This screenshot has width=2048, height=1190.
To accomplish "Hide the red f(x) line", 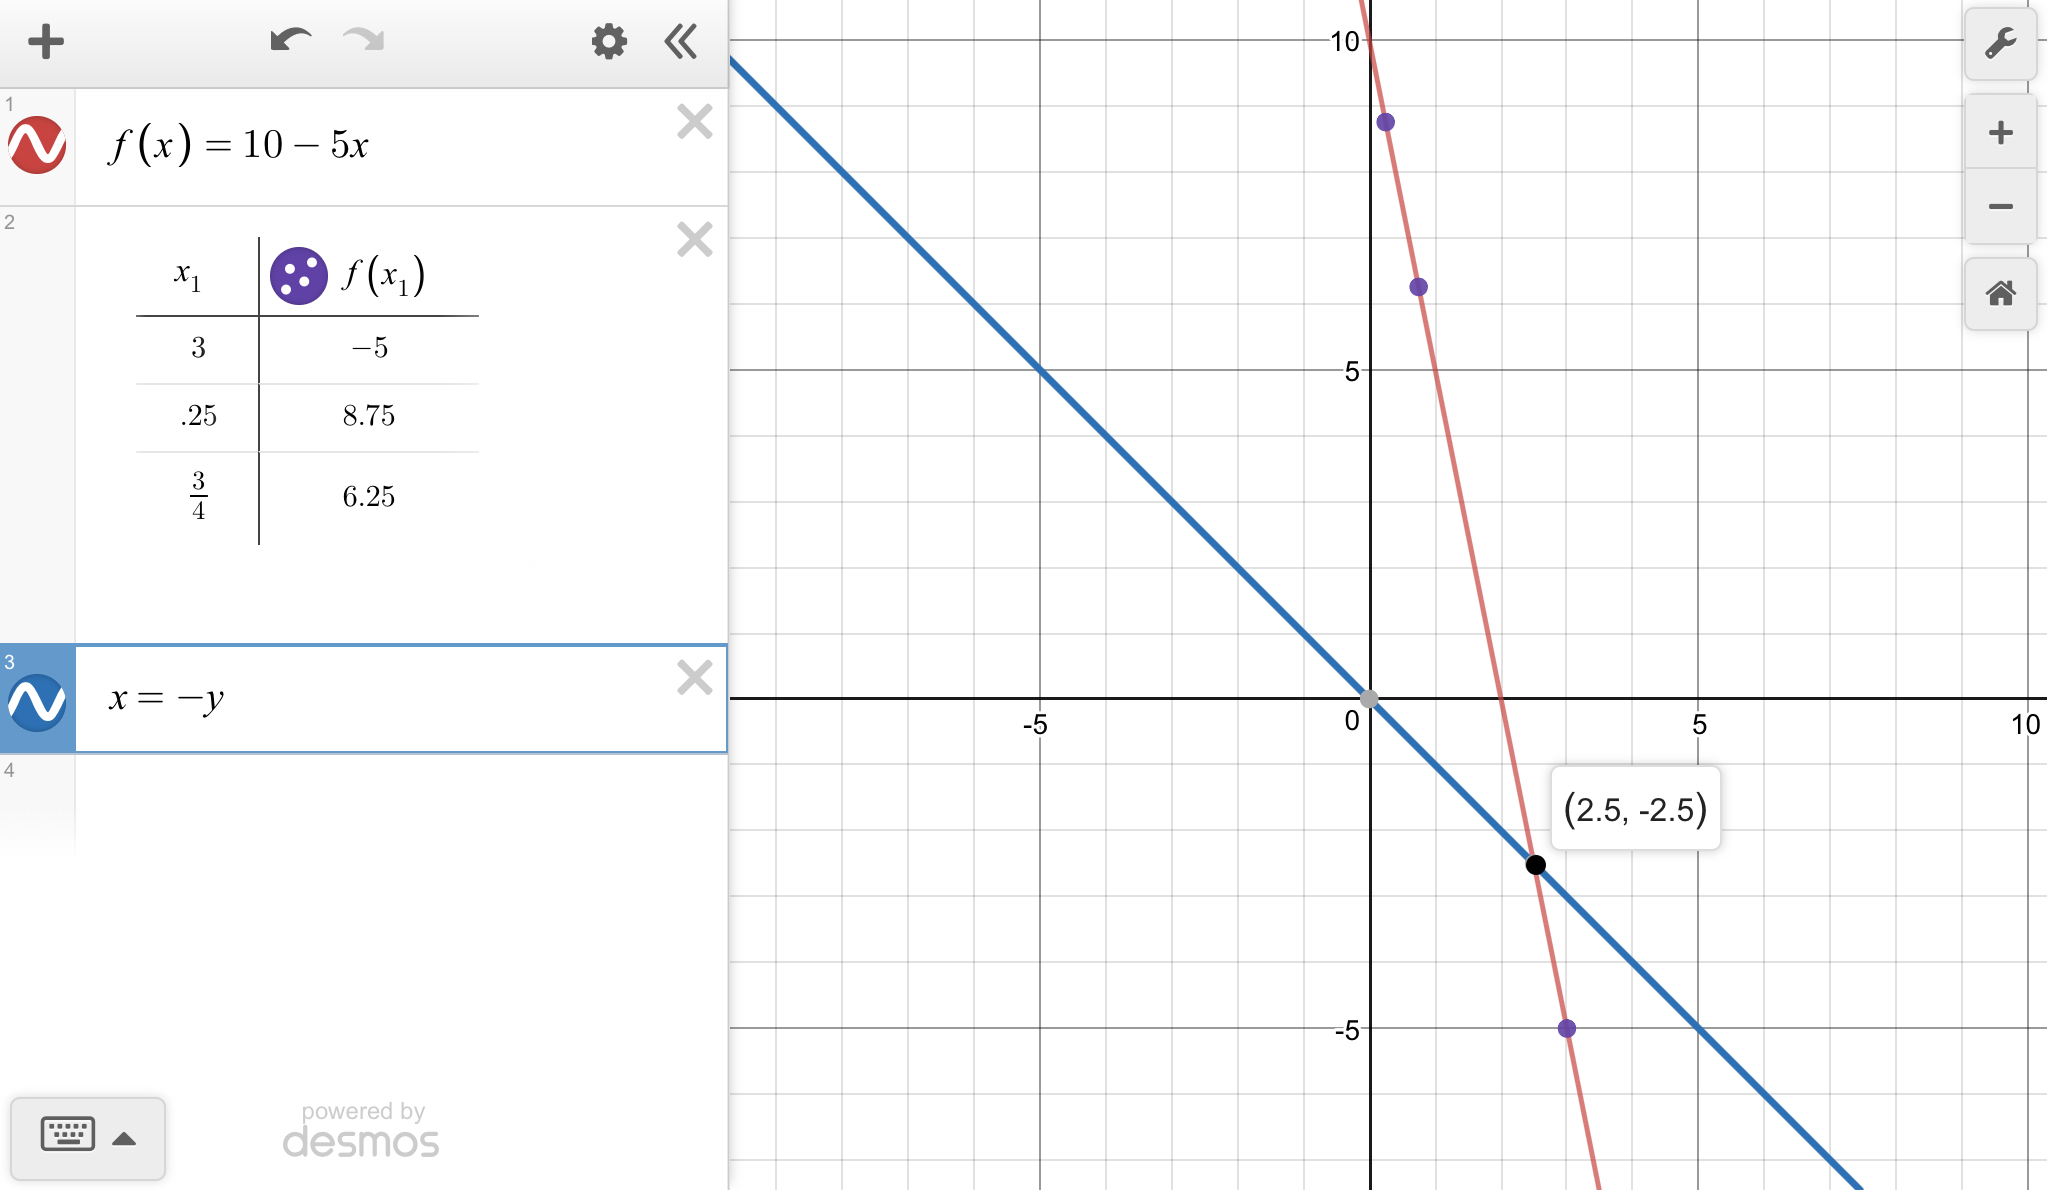I will click(37, 146).
